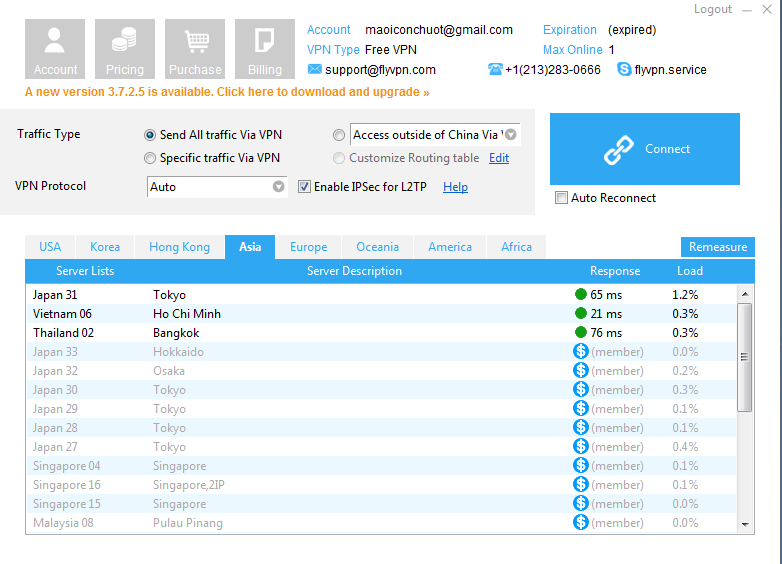Click the telephone icon beside the phone number
Screen dimensions: 782x564
pyautogui.click(x=495, y=70)
